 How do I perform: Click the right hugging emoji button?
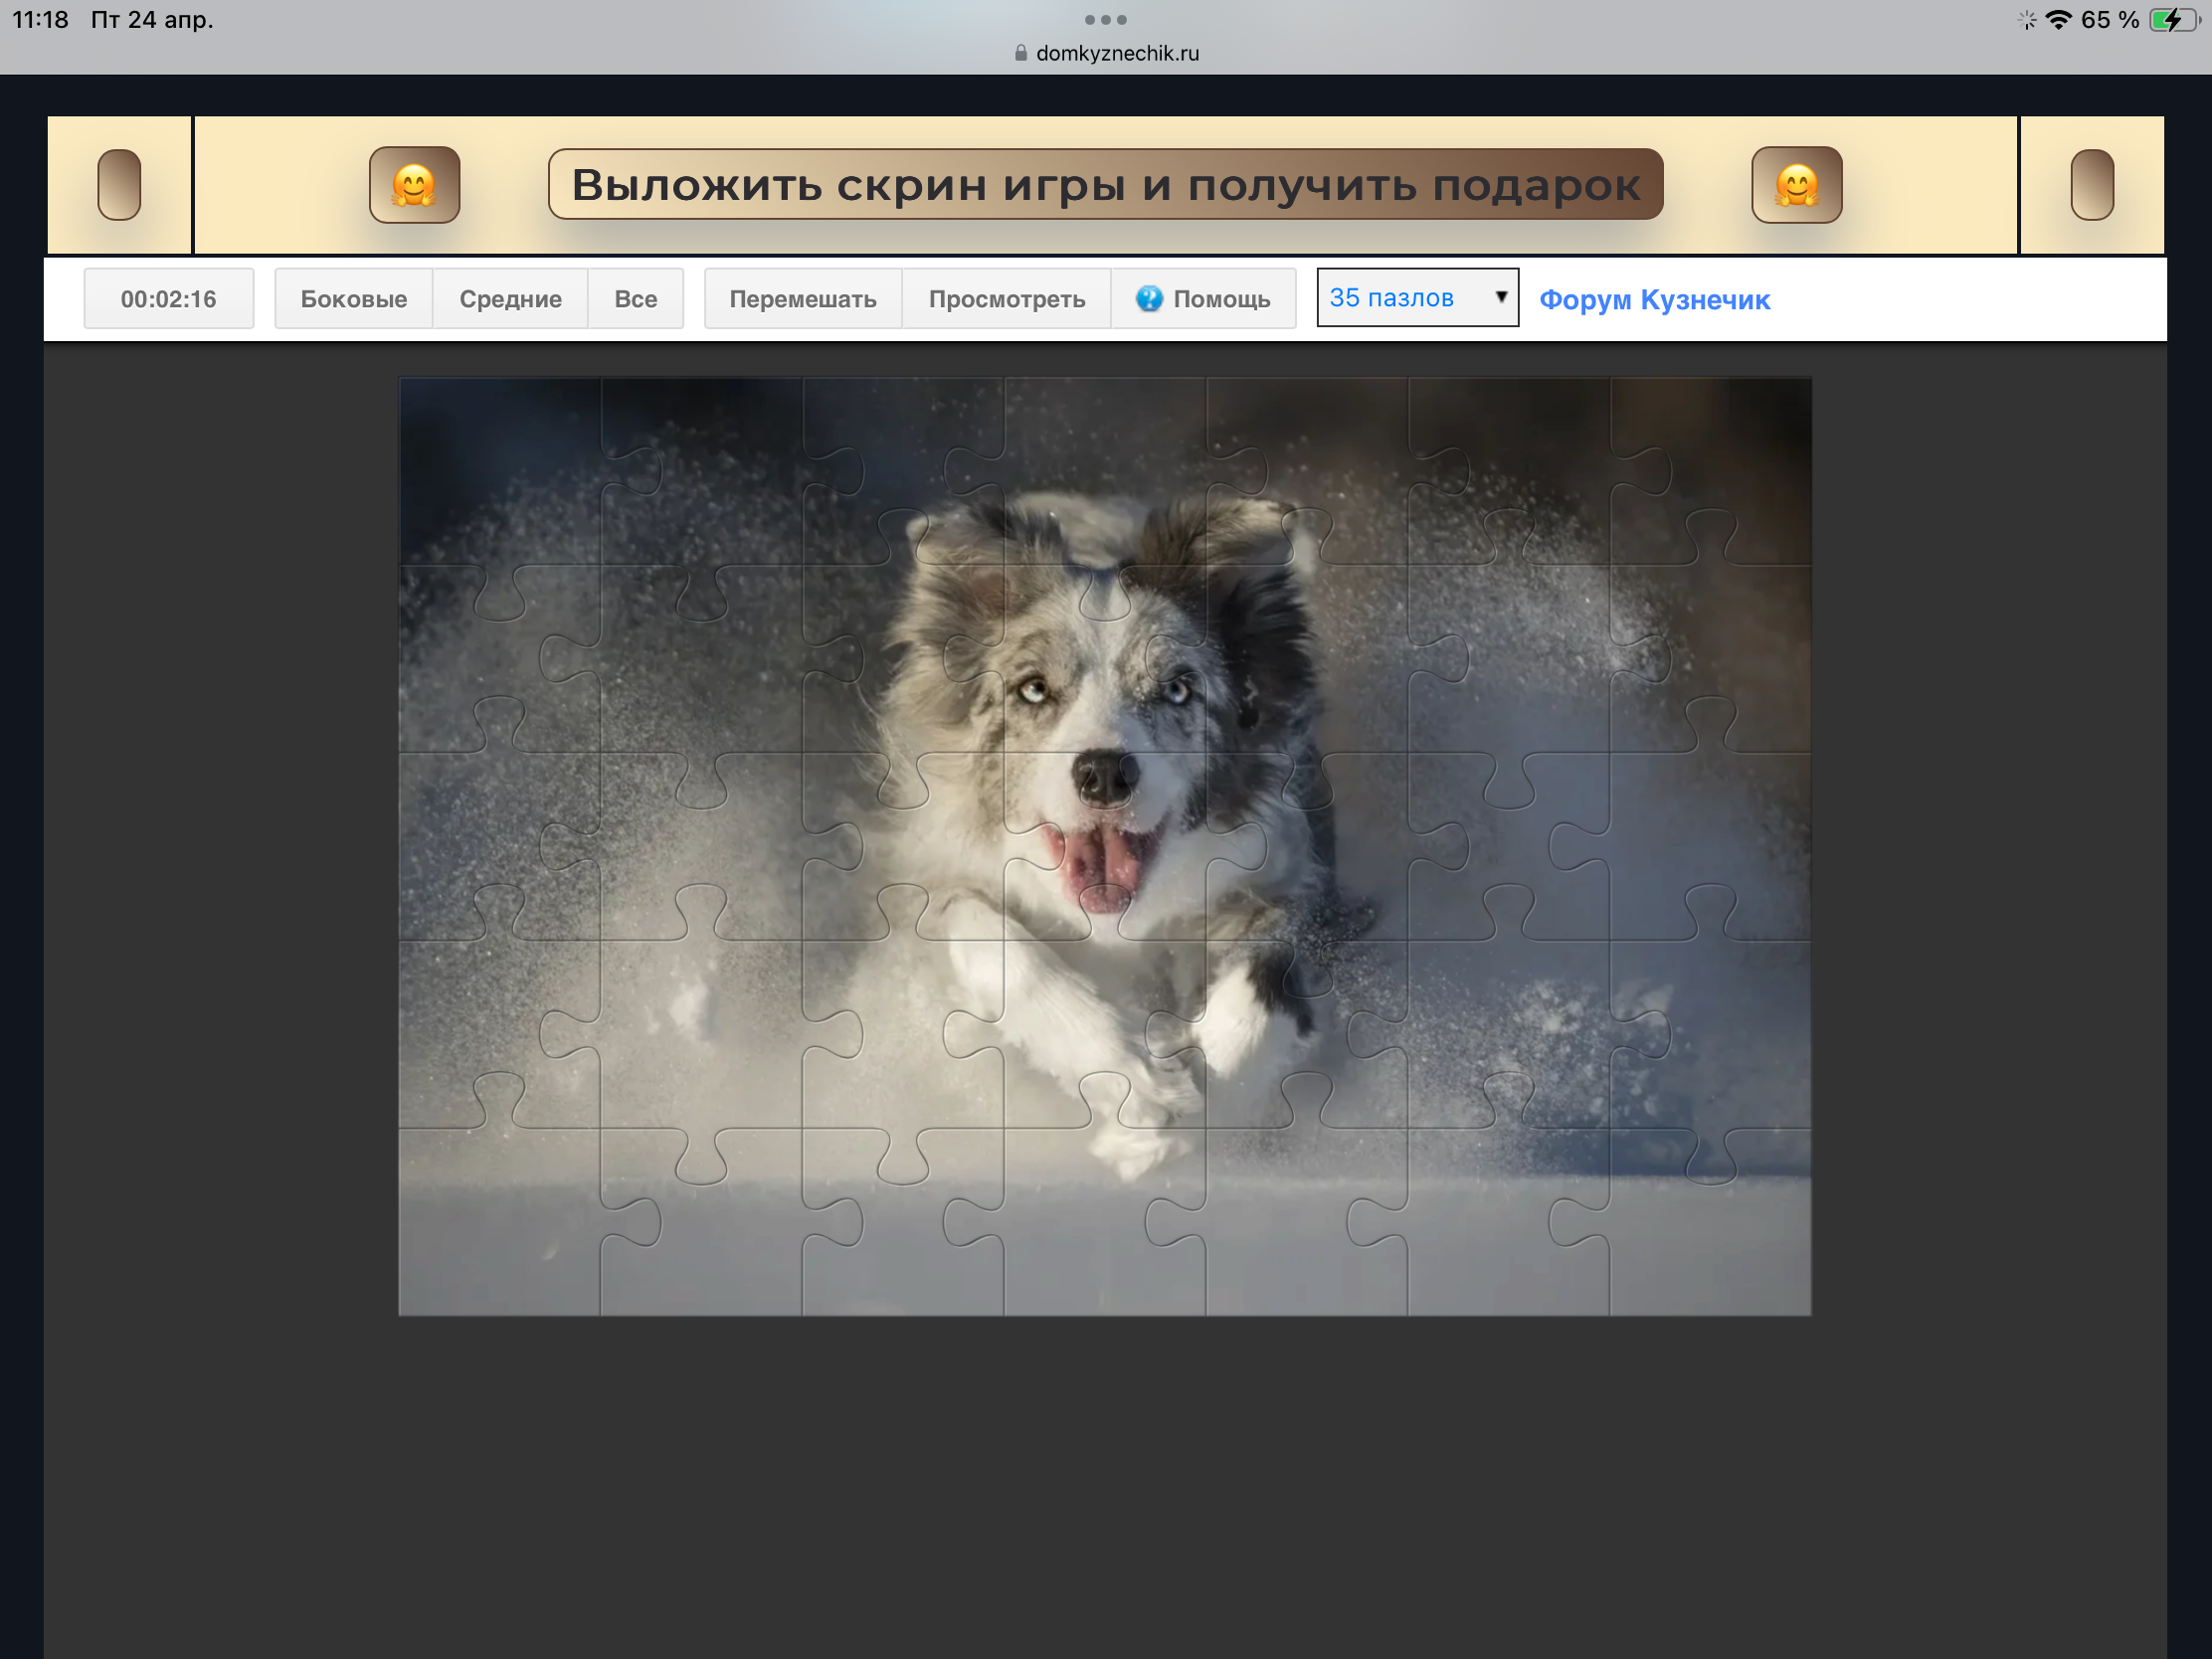pos(1796,185)
